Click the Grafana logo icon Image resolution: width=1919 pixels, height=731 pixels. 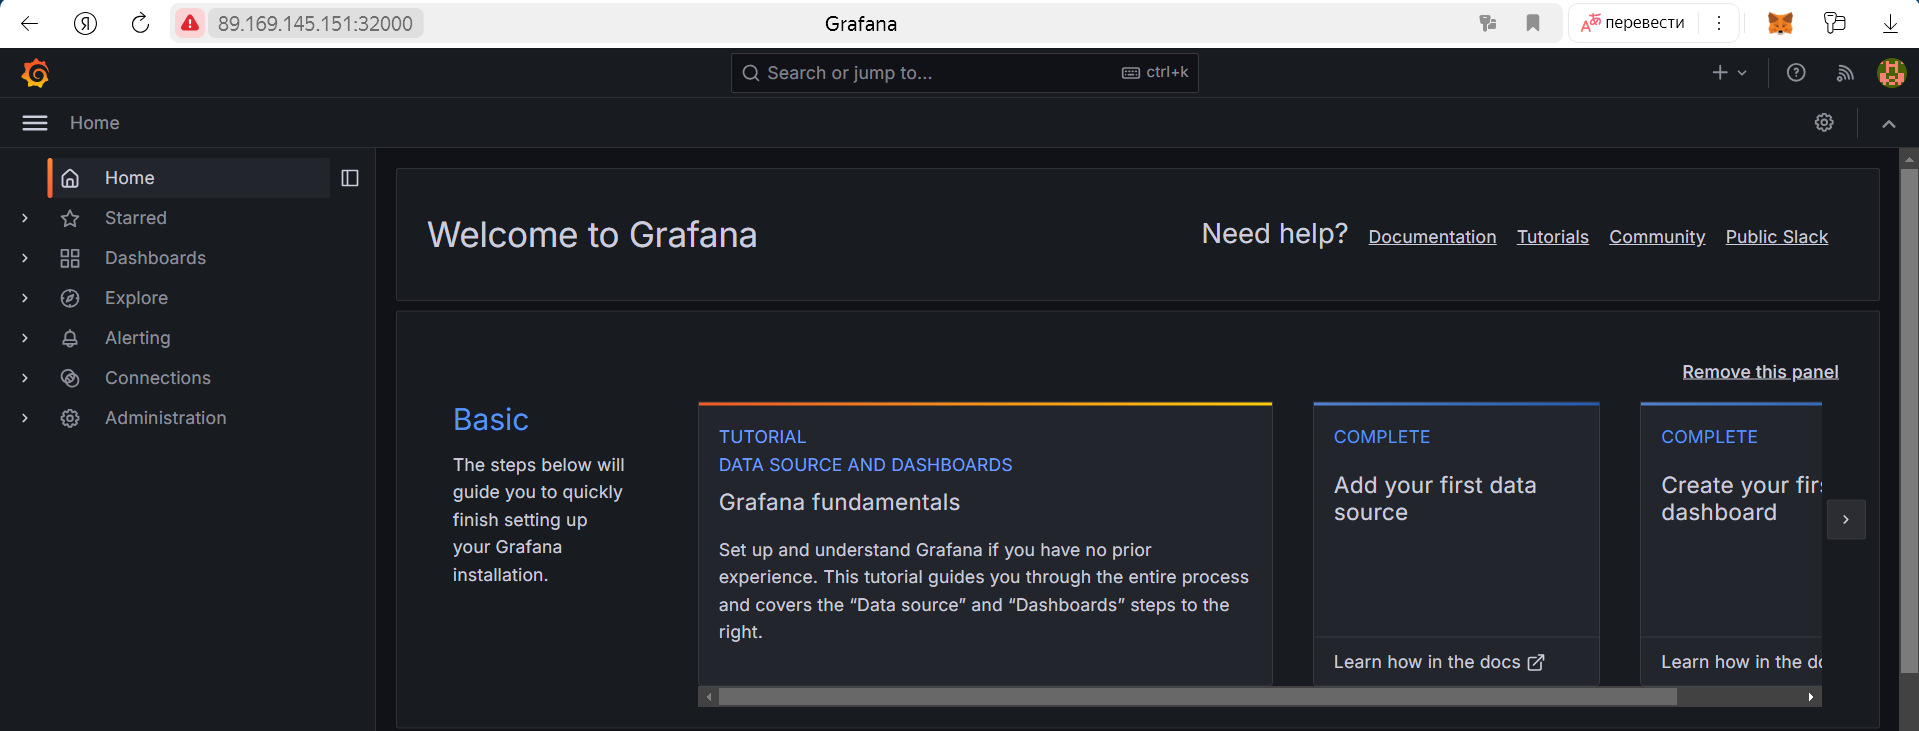coord(36,73)
